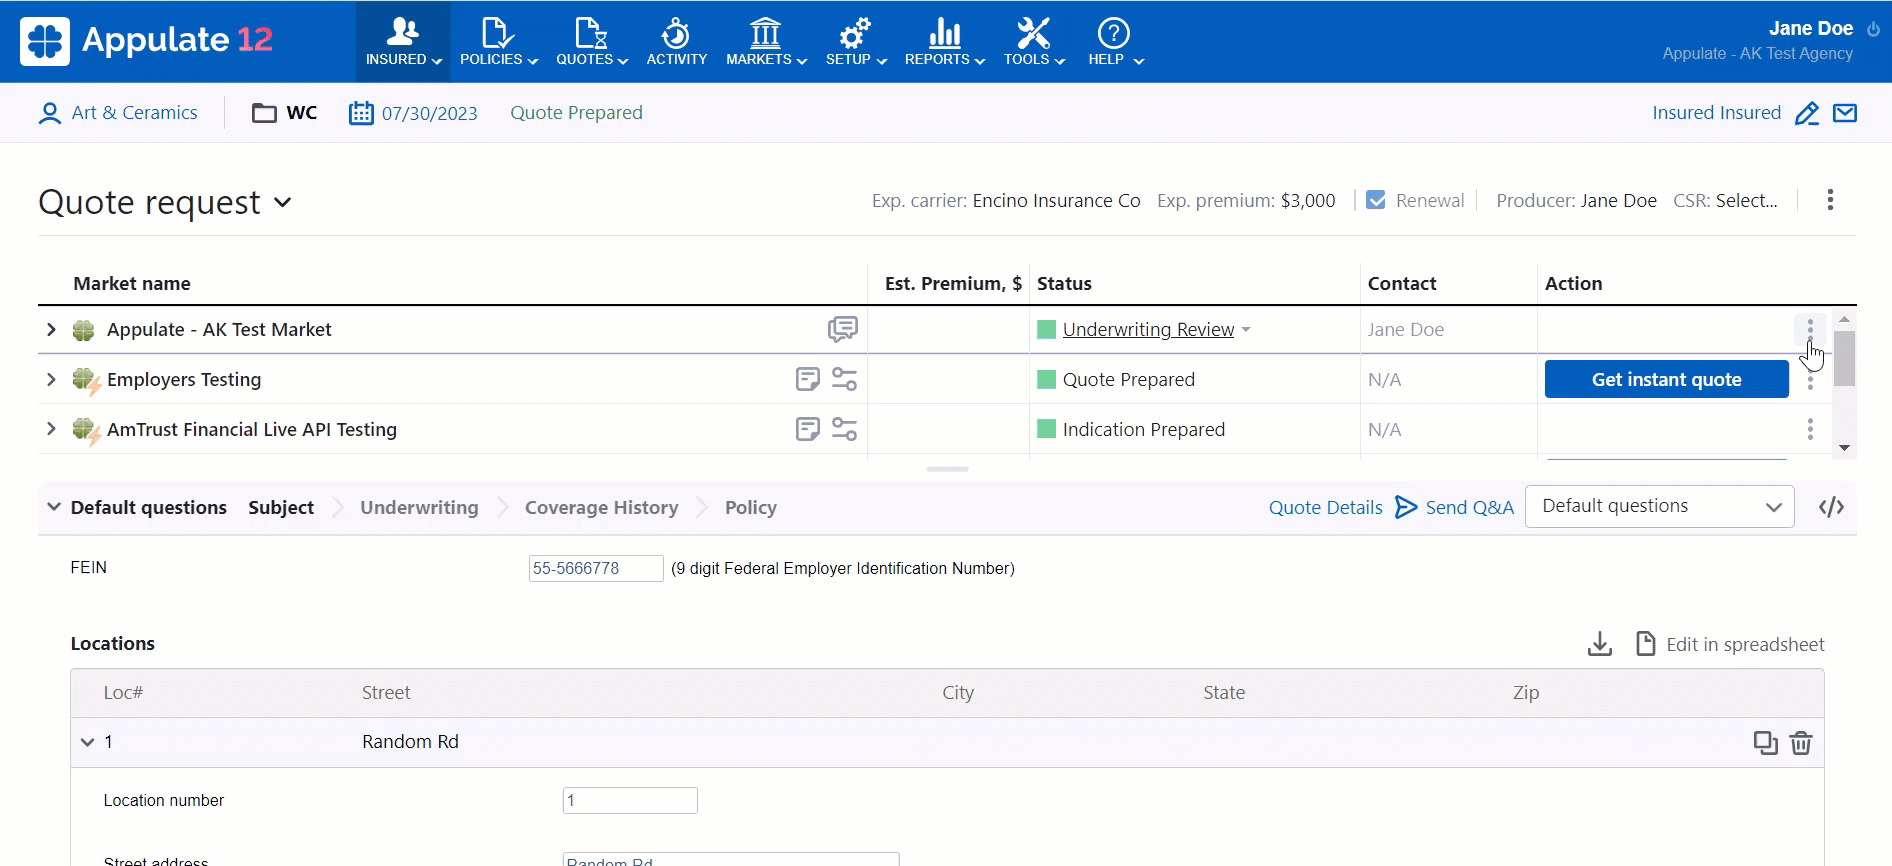Screen dimensions: 1892x866
Task: Switch to the Policy tab
Action: tap(750, 507)
